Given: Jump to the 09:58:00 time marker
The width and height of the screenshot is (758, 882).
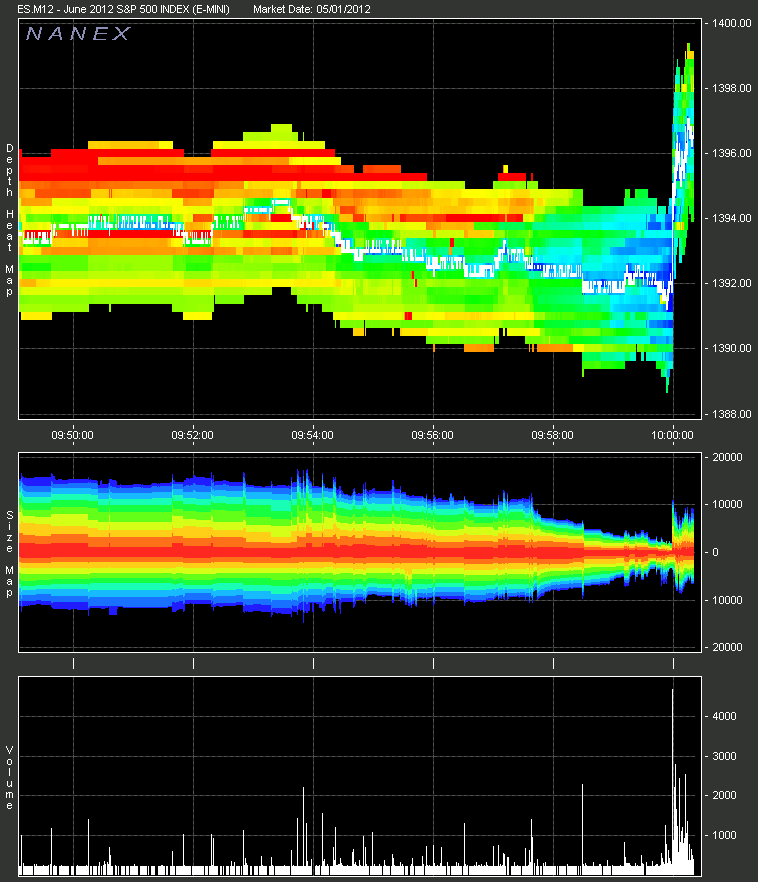Looking at the screenshot, I should (x=552, y=435).
